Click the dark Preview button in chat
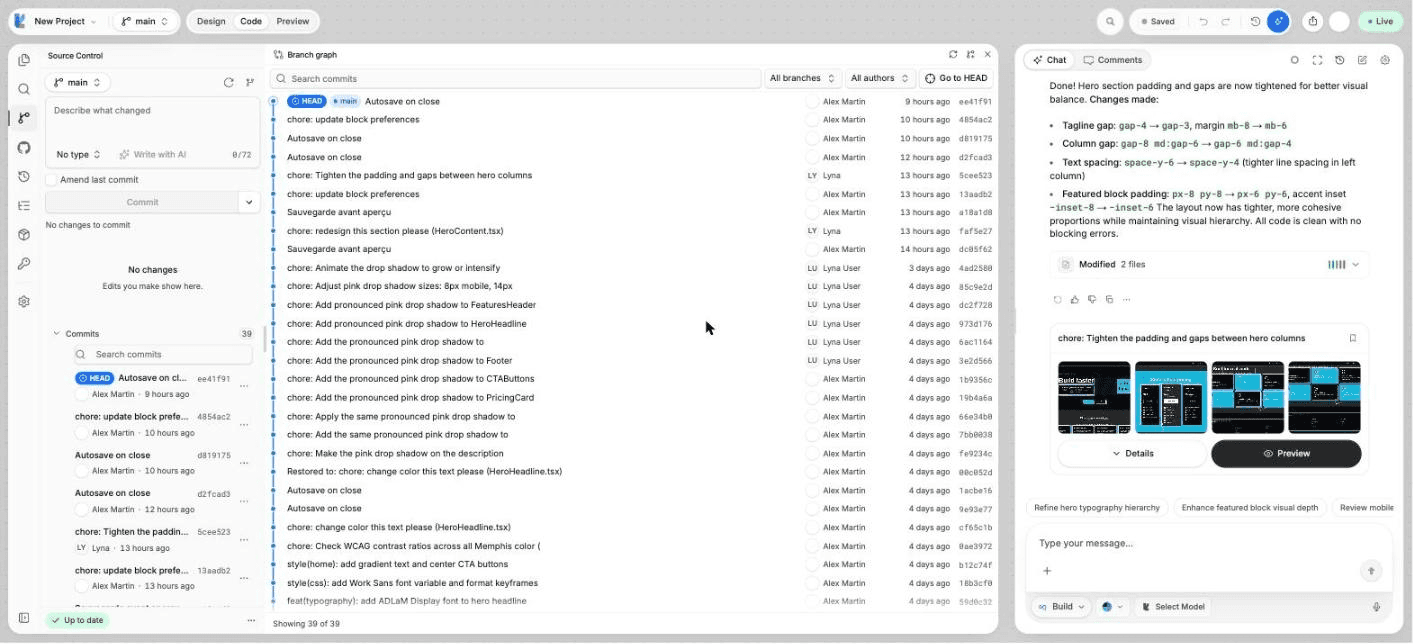 coord(1286,453)
